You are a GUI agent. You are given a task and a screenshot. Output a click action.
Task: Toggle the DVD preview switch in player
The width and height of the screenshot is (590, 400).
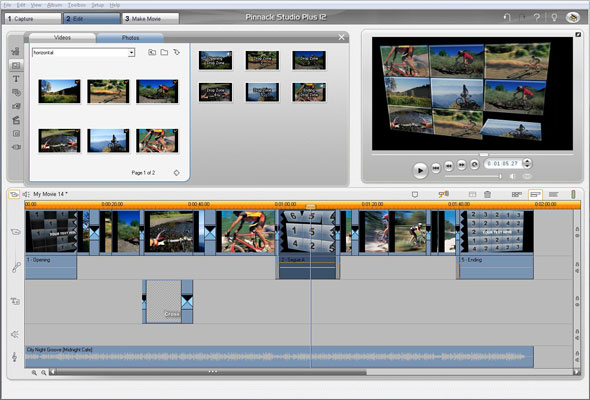(x=527, y=176)
